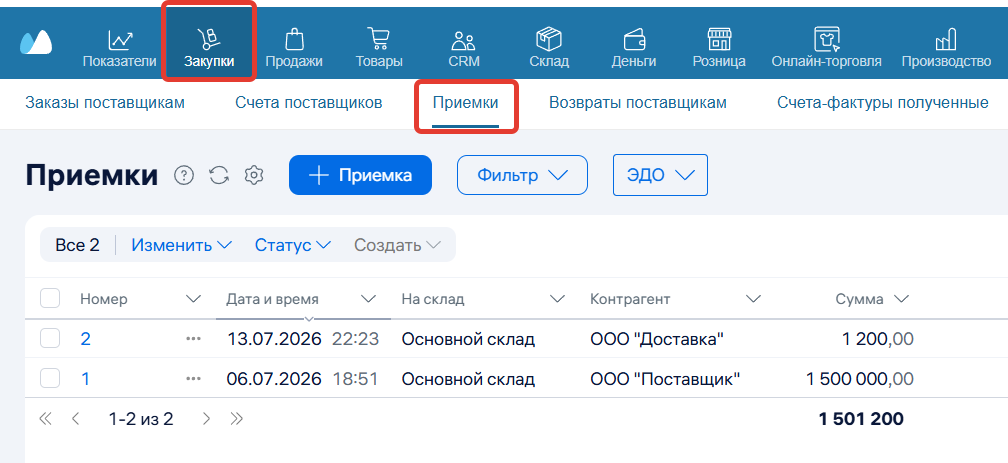Expand the Дата и время column chevron
The image size is (1008, 463).
click(x=368, y=299)
